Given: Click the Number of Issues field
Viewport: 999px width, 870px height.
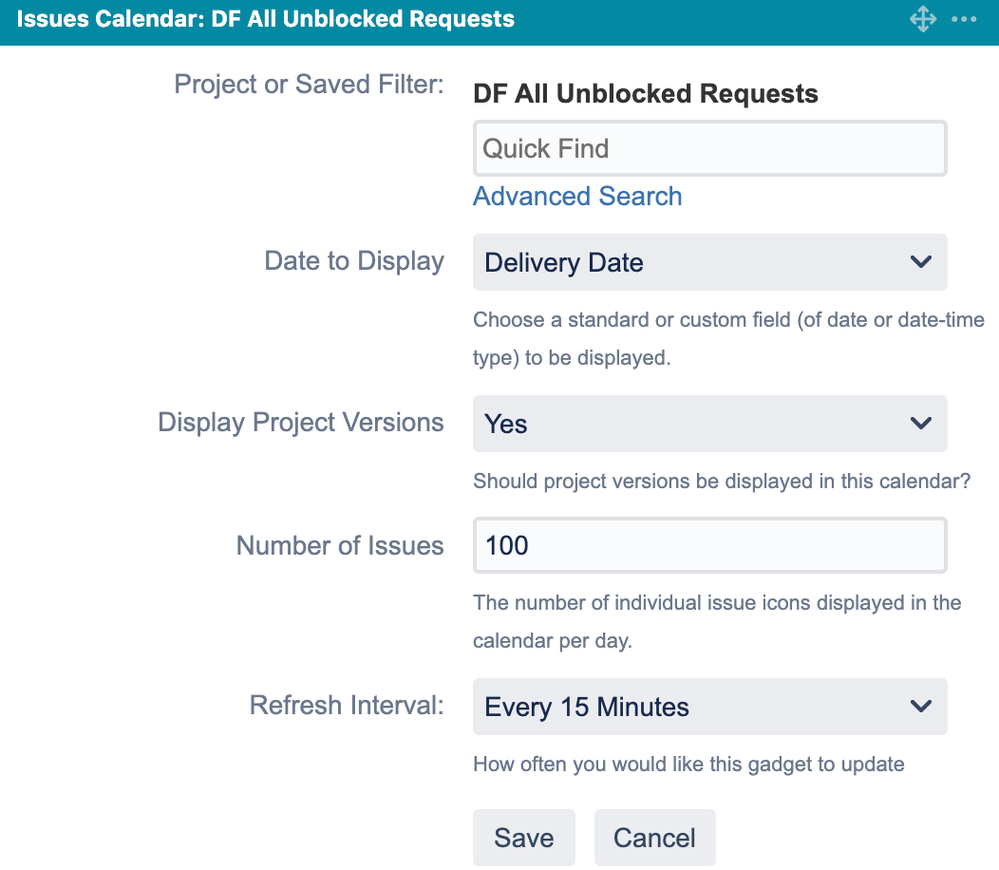Looking at the screenshot, I should [x=710, y=545].
